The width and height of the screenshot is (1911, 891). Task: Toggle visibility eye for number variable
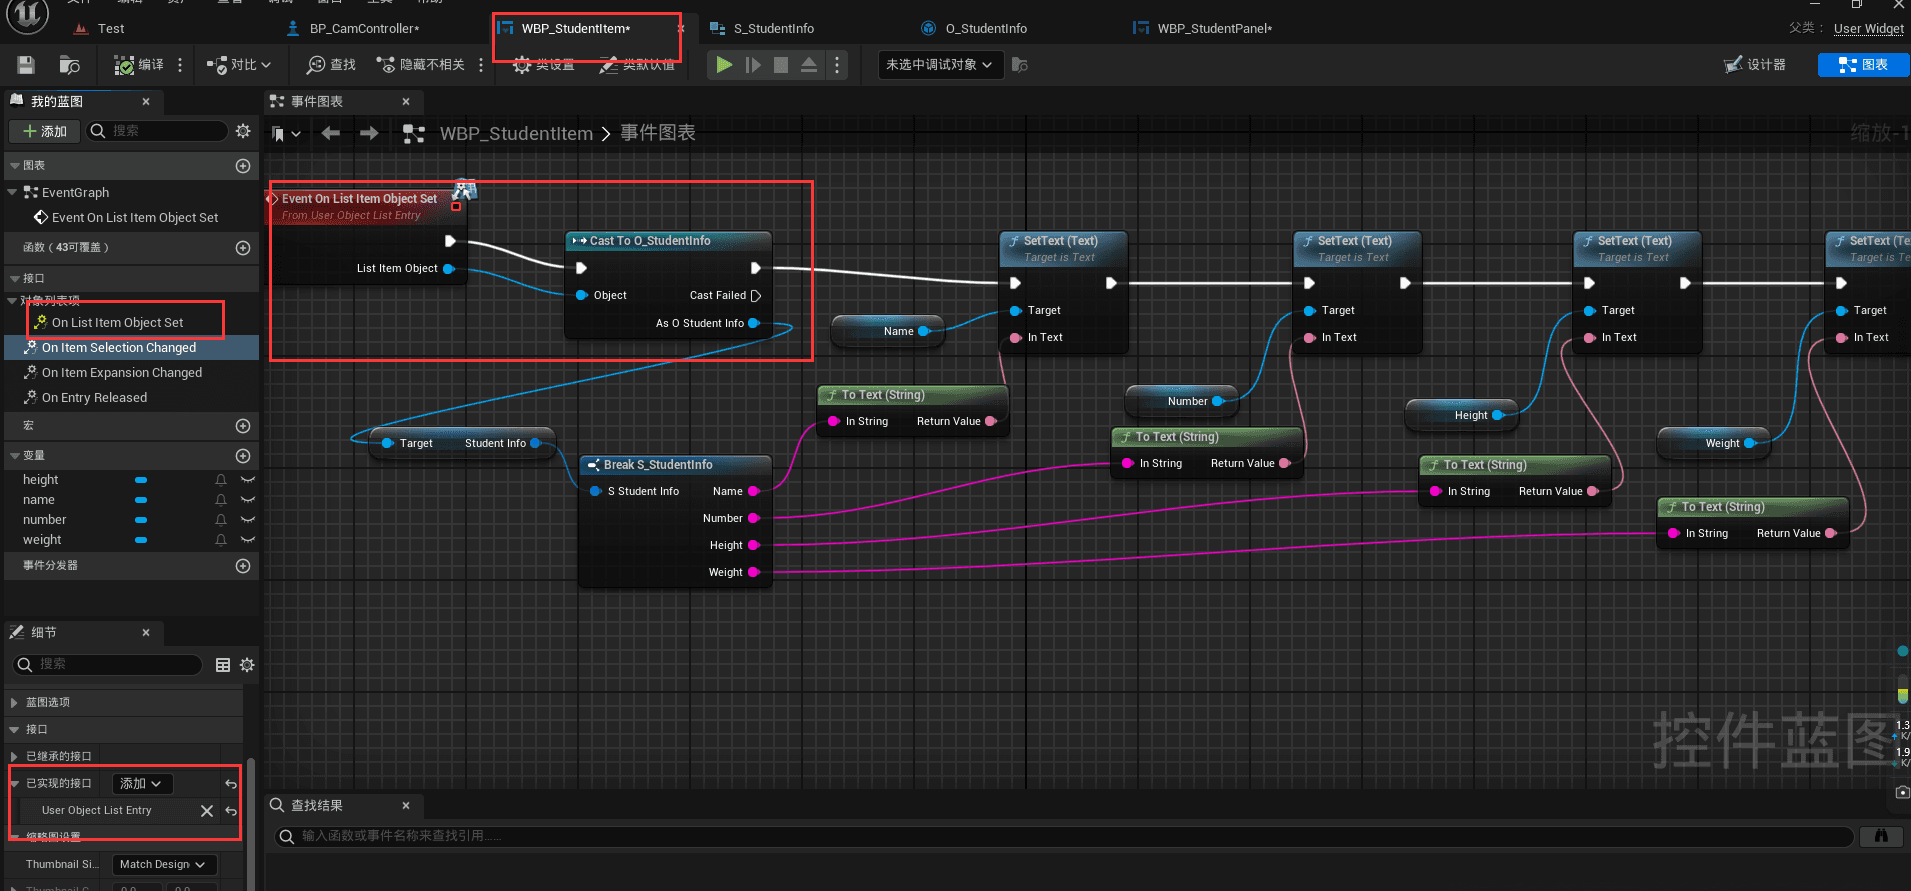[248, 520]
